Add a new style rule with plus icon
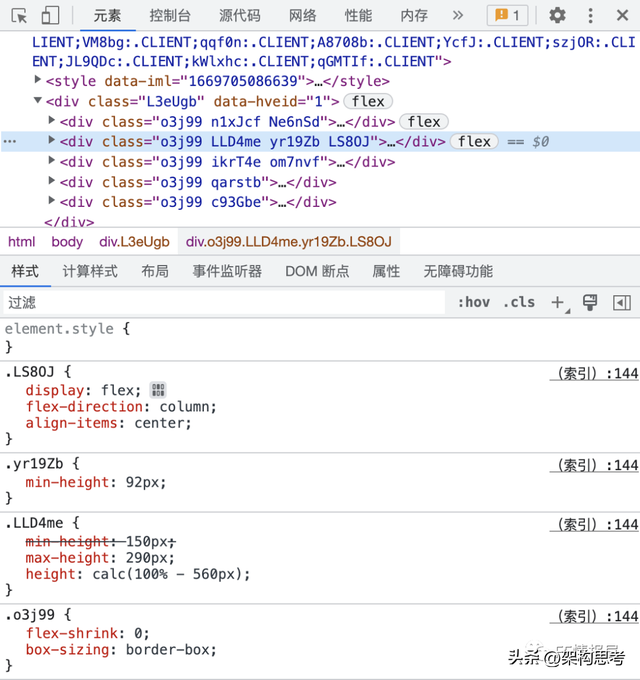Screen dimensions: 640x680 (x=558, y=302)
